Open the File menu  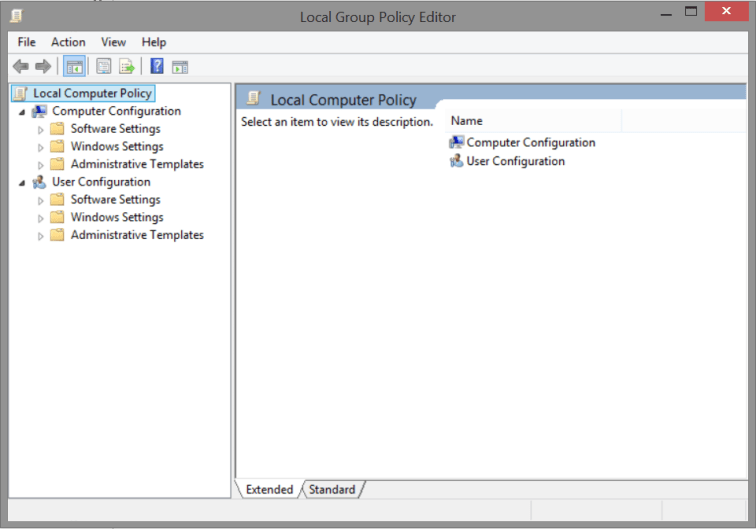pyautogui.click(x=26, y=42)
